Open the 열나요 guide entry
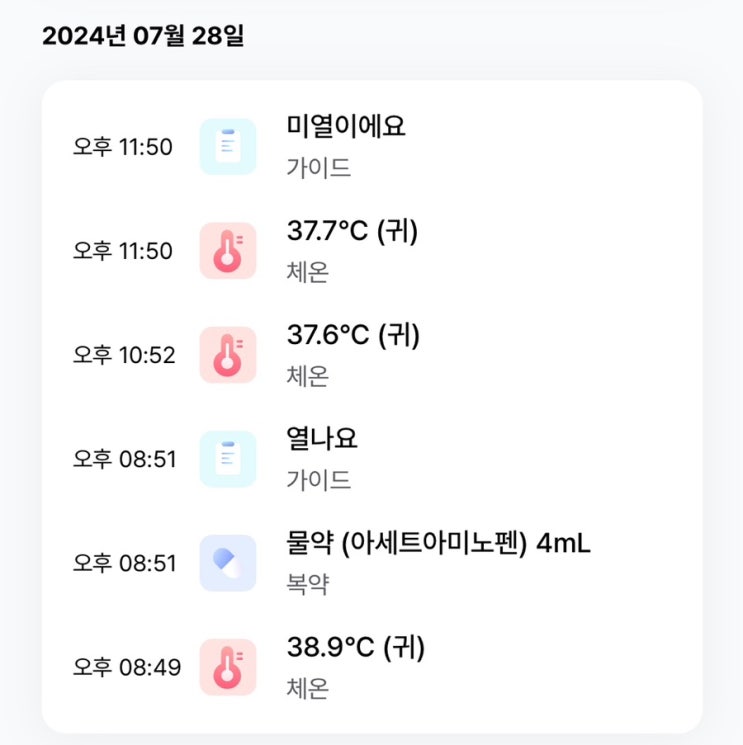 (372, 459)
